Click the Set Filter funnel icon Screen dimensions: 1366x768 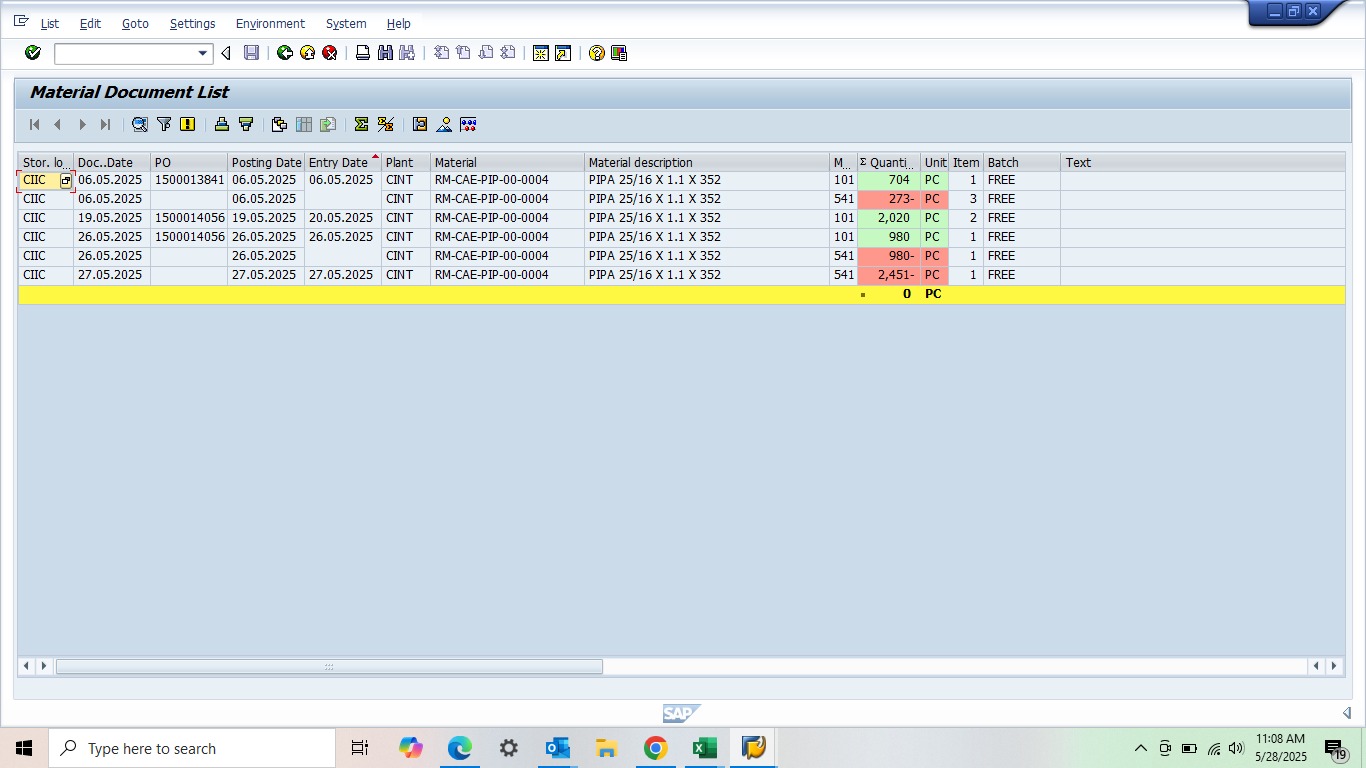[164, 124]
